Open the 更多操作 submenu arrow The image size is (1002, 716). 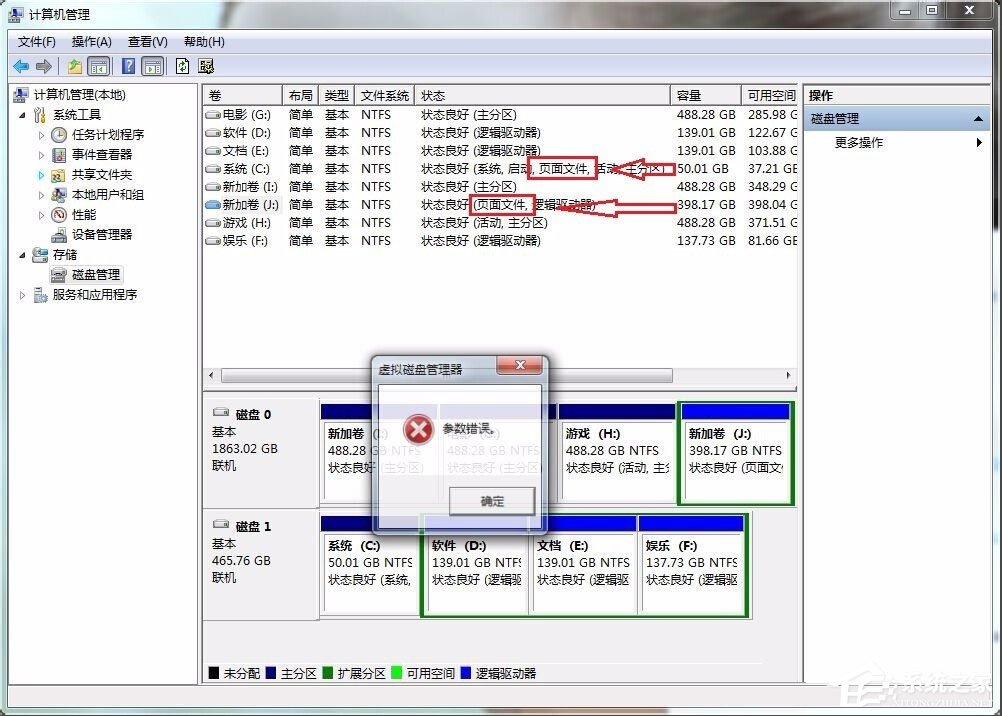pyautogui.click(x=981, y=142)
